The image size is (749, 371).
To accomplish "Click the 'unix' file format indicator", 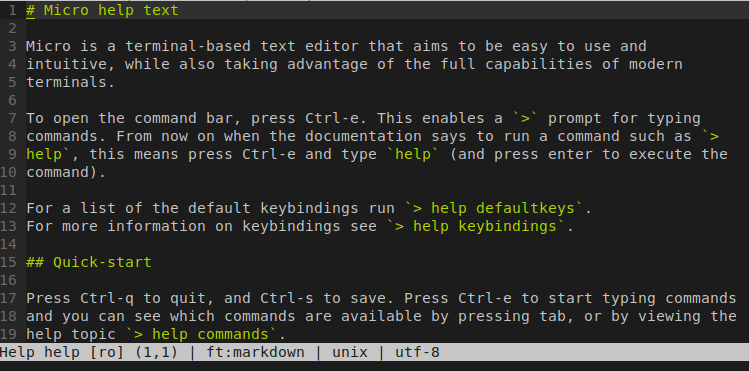I will [x=350, y=353].
